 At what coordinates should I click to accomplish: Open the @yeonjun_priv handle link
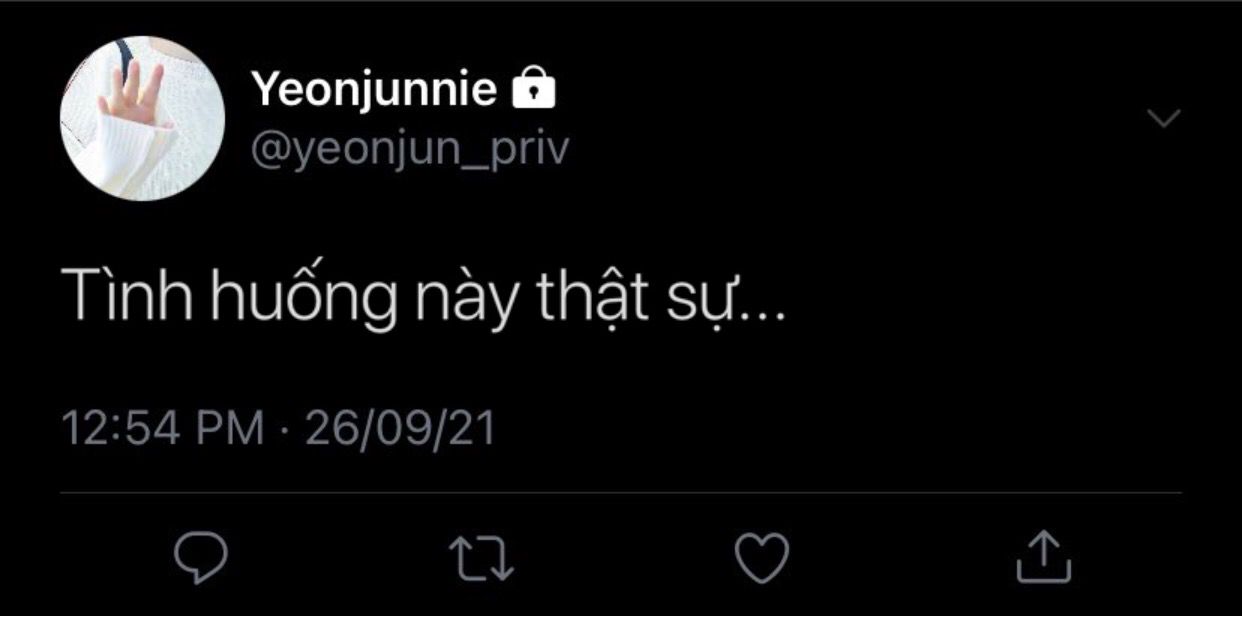pos(410,148)
